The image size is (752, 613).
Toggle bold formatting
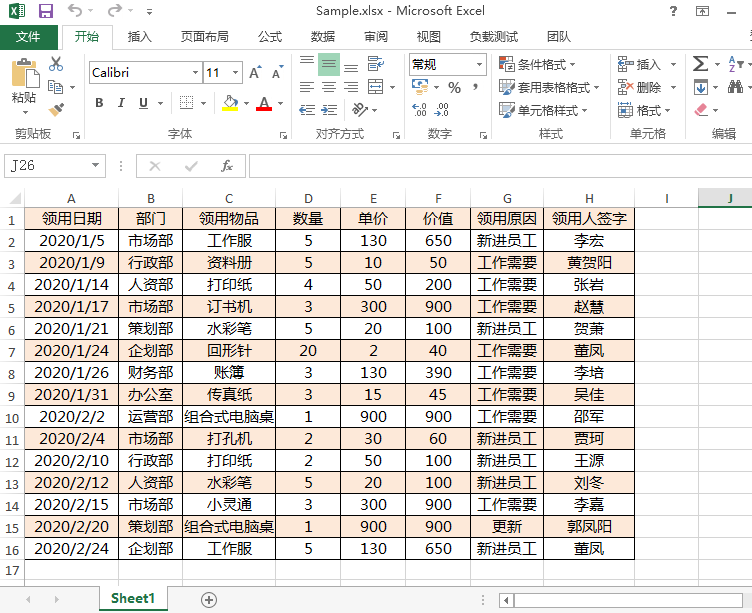click(x=99, y=103)
